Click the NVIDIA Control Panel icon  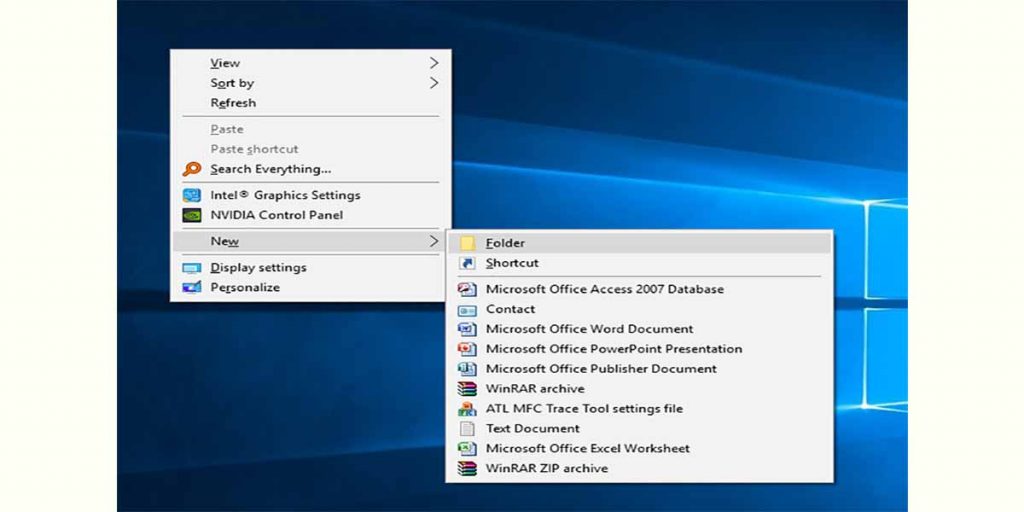[x=191, y=215]
